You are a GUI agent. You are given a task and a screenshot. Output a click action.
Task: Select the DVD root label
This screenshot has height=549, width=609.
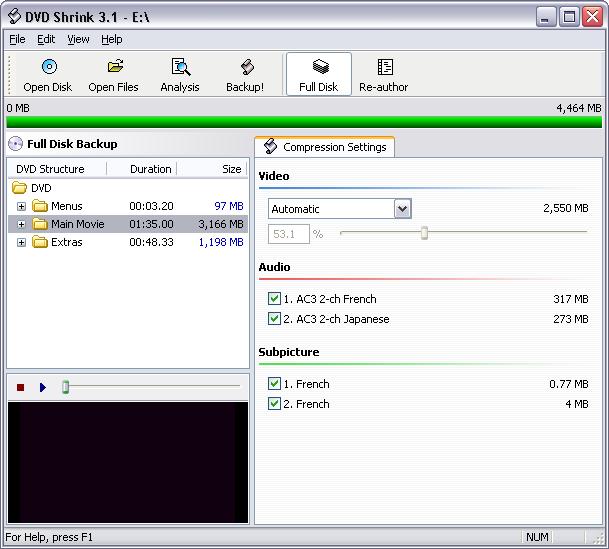coord(41,188)
